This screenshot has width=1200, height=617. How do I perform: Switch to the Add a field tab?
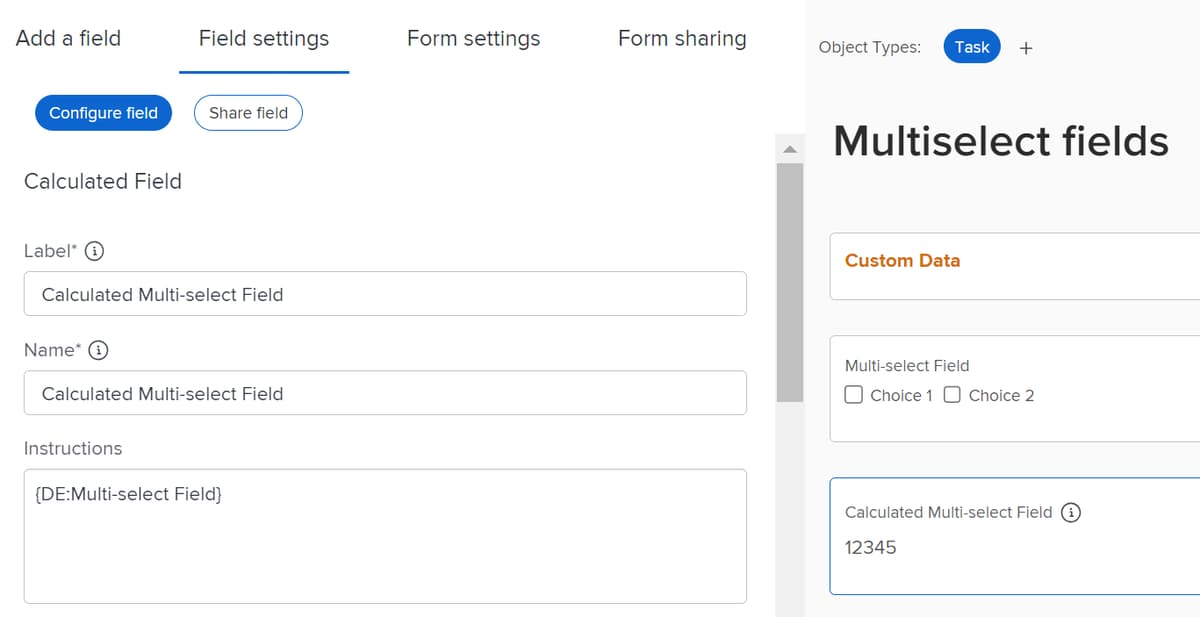point(68,38)
